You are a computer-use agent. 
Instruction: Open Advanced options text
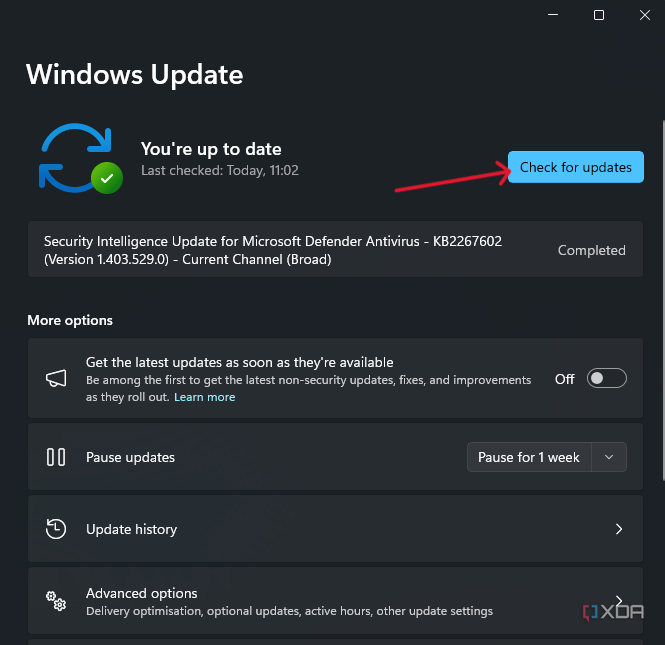click(x=142, y=593)
